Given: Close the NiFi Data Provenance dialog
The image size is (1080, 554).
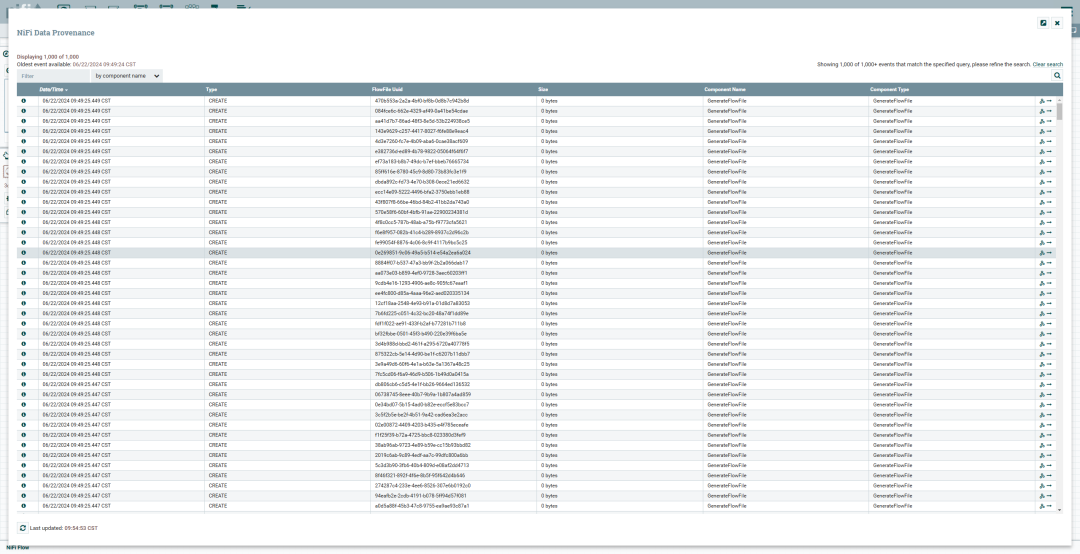Looking at the screenshot, I should (1057, 23).
